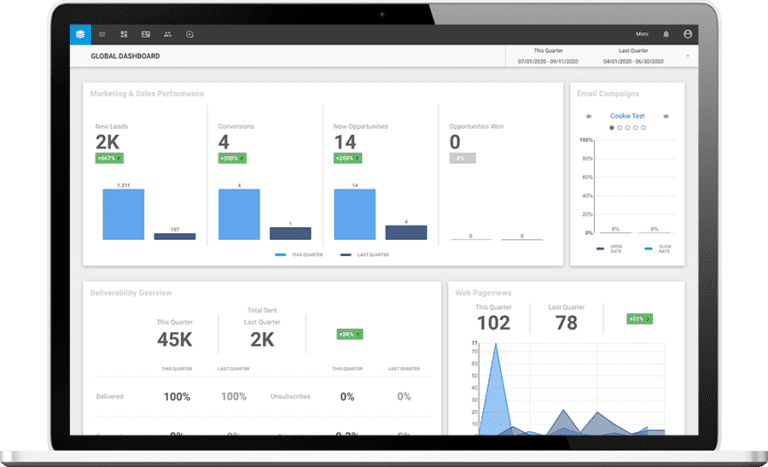Expand the date range dropdown arrow
This screenshot has height=467, width=768.
coord(687,56)
